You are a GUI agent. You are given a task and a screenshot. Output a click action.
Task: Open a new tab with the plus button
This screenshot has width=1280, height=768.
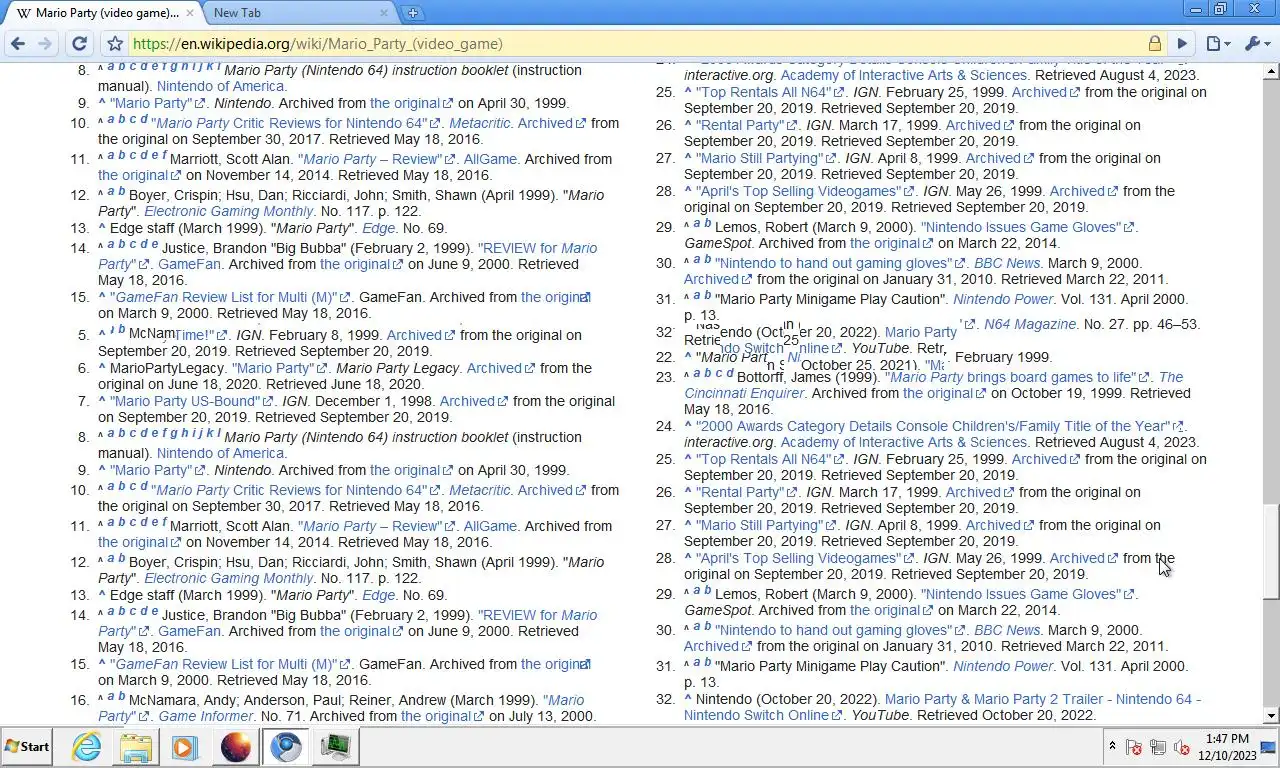click(x=412, y=13)
